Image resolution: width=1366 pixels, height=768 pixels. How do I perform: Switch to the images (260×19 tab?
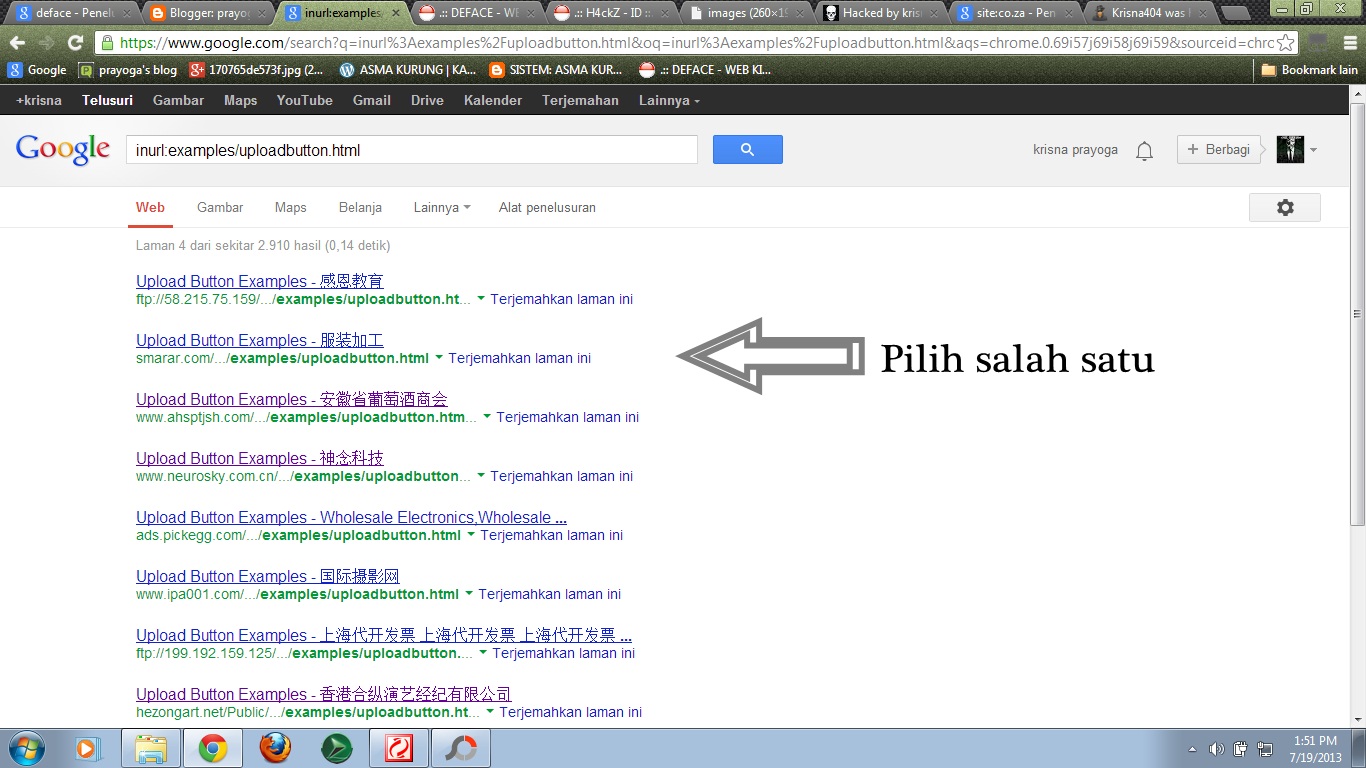[x=745, y=14]
